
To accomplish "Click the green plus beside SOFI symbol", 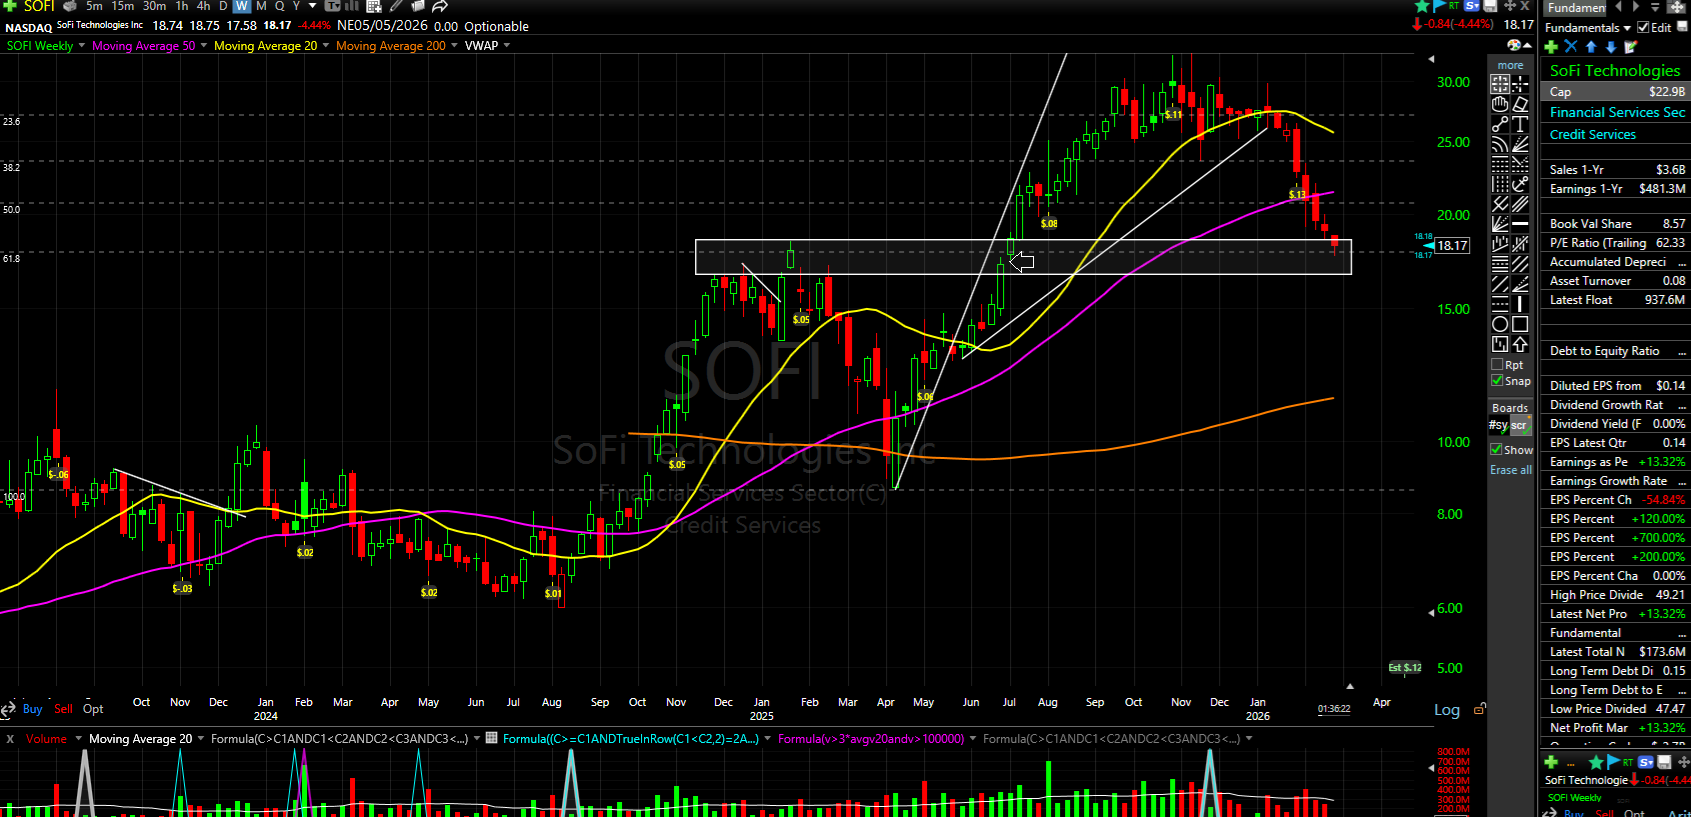I will pyautogui.click(x=9, y=6).
